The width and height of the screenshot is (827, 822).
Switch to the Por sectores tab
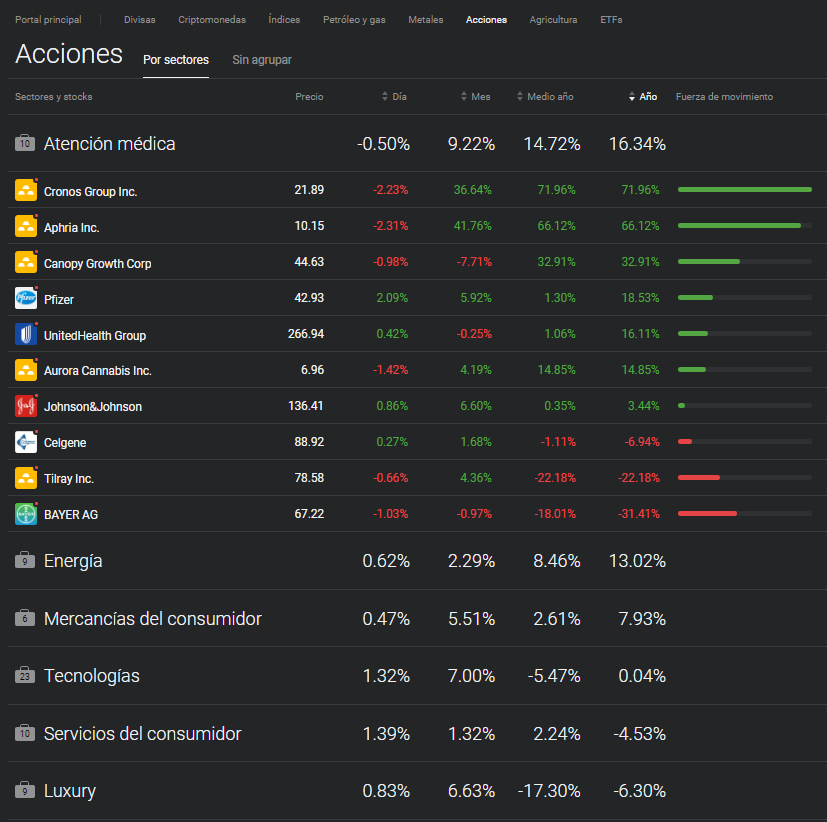pyautogui.click(x=176, y=60)
